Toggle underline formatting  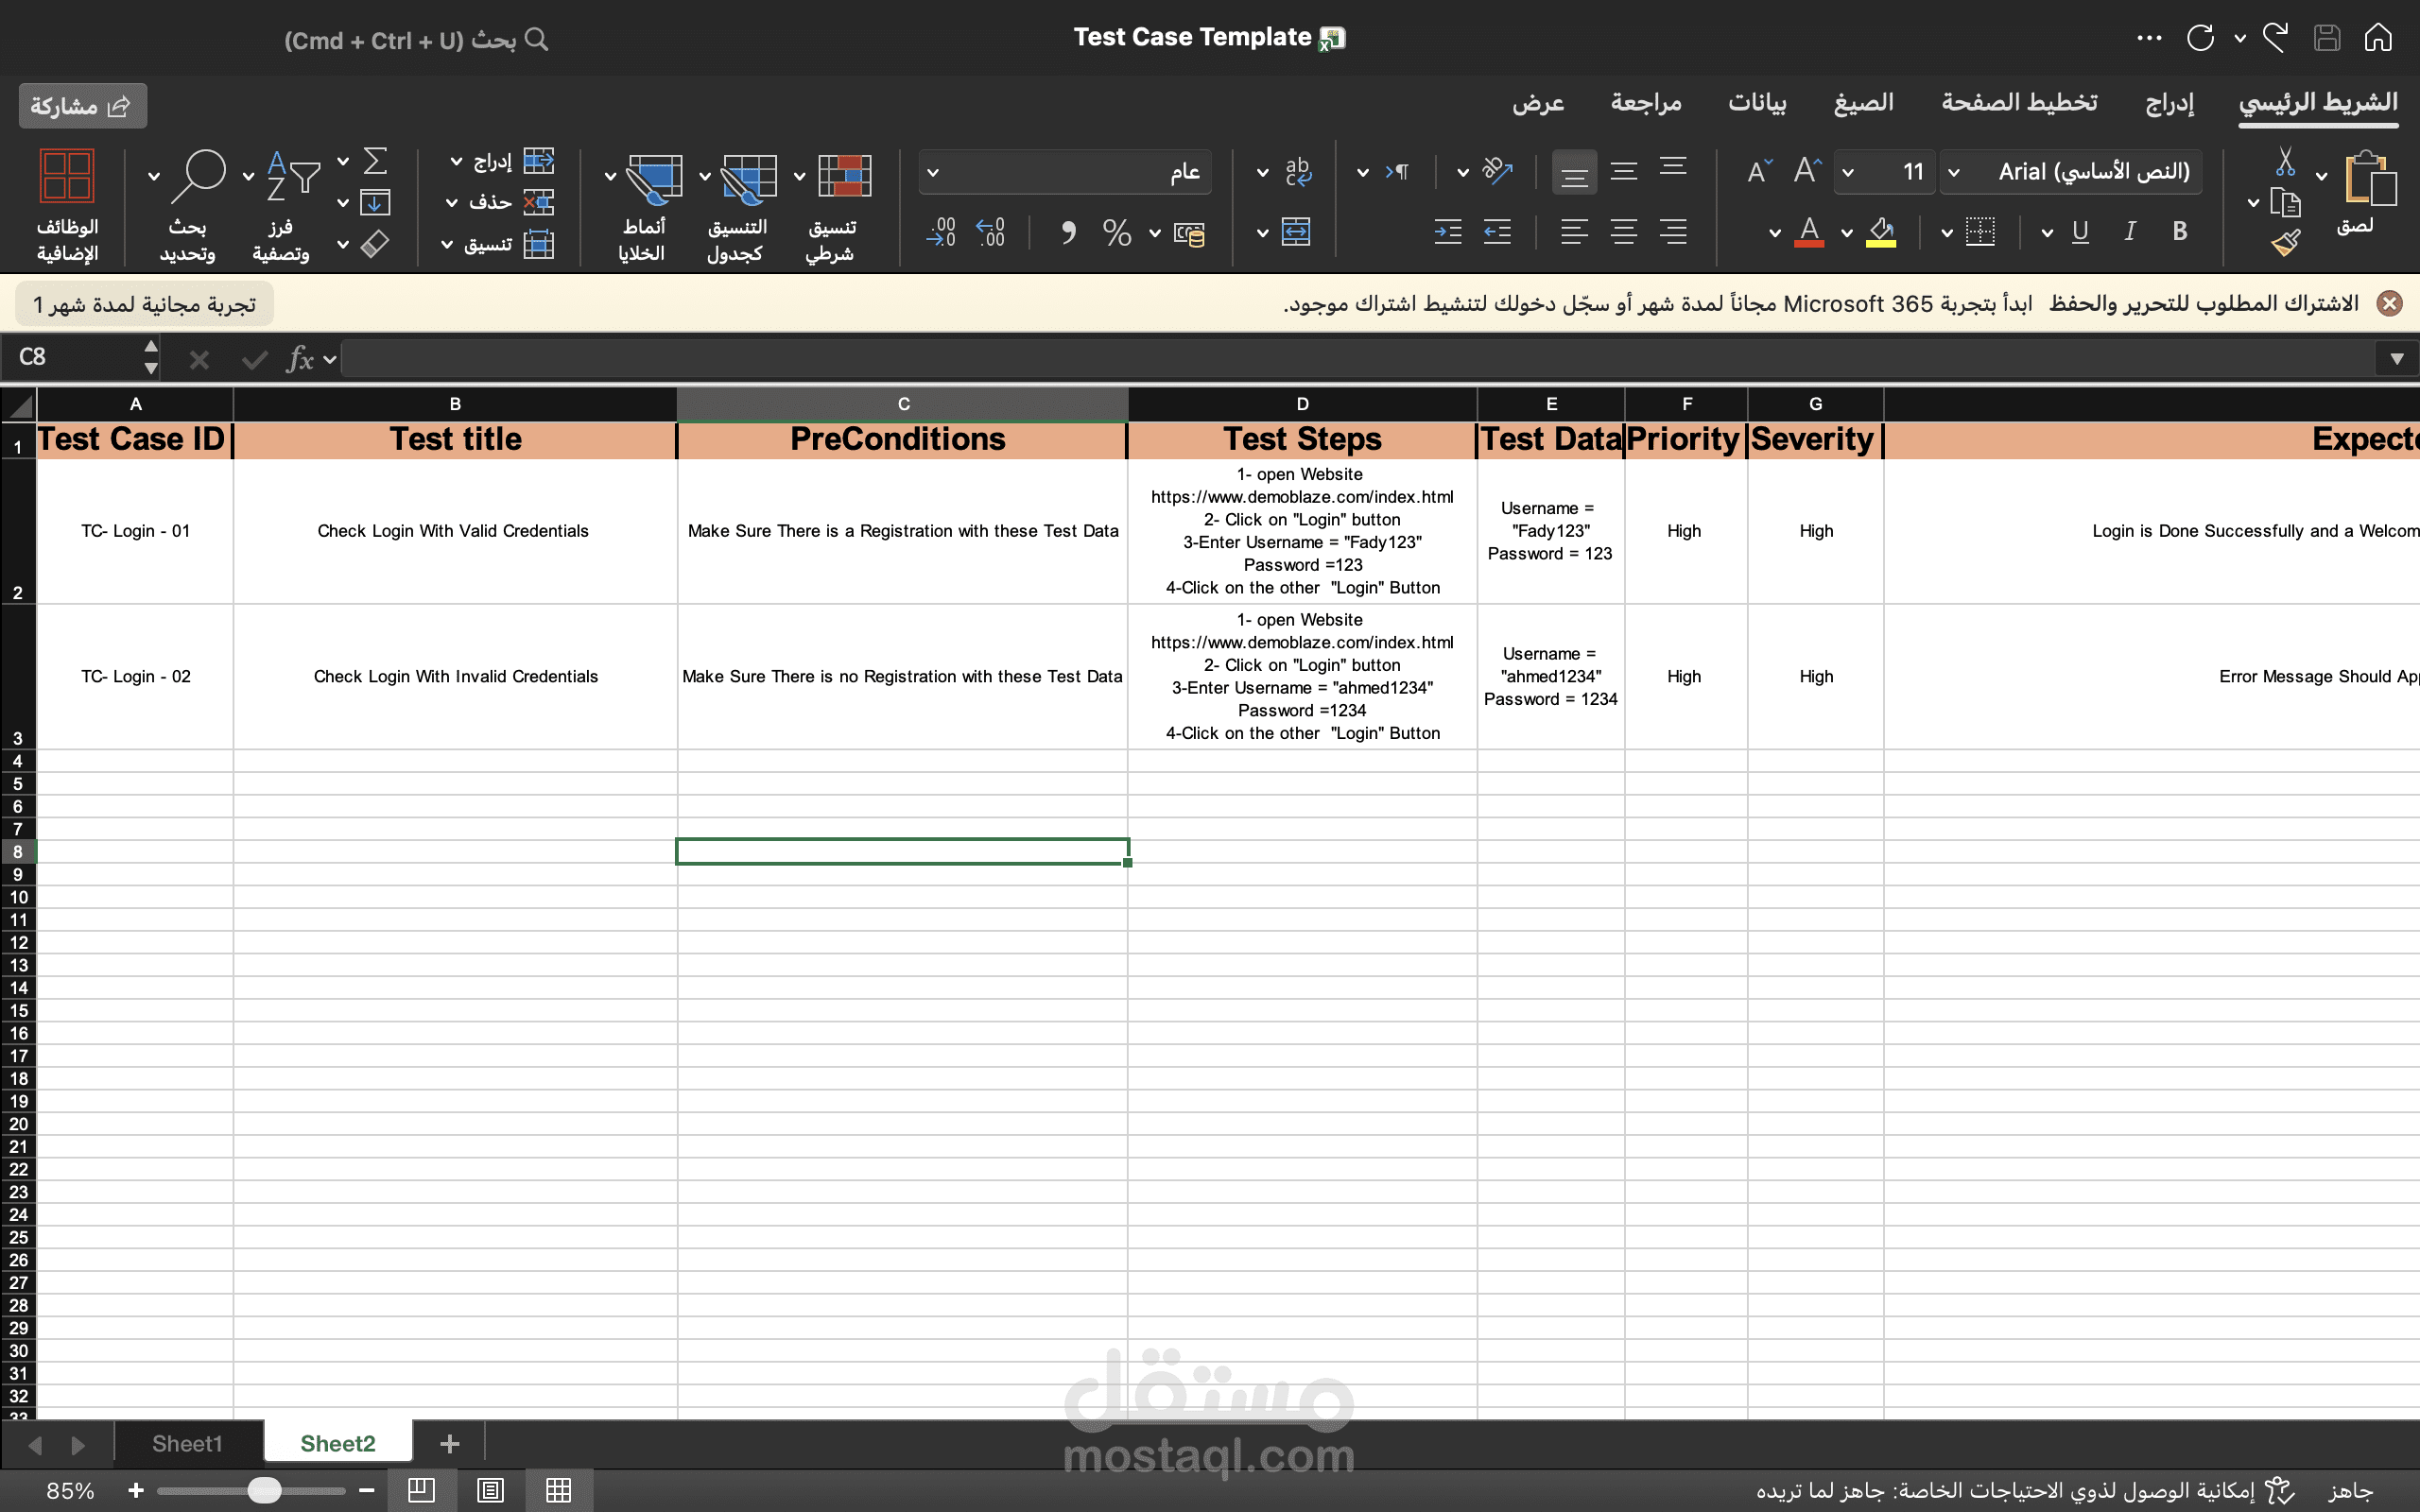coord(2080,232)
